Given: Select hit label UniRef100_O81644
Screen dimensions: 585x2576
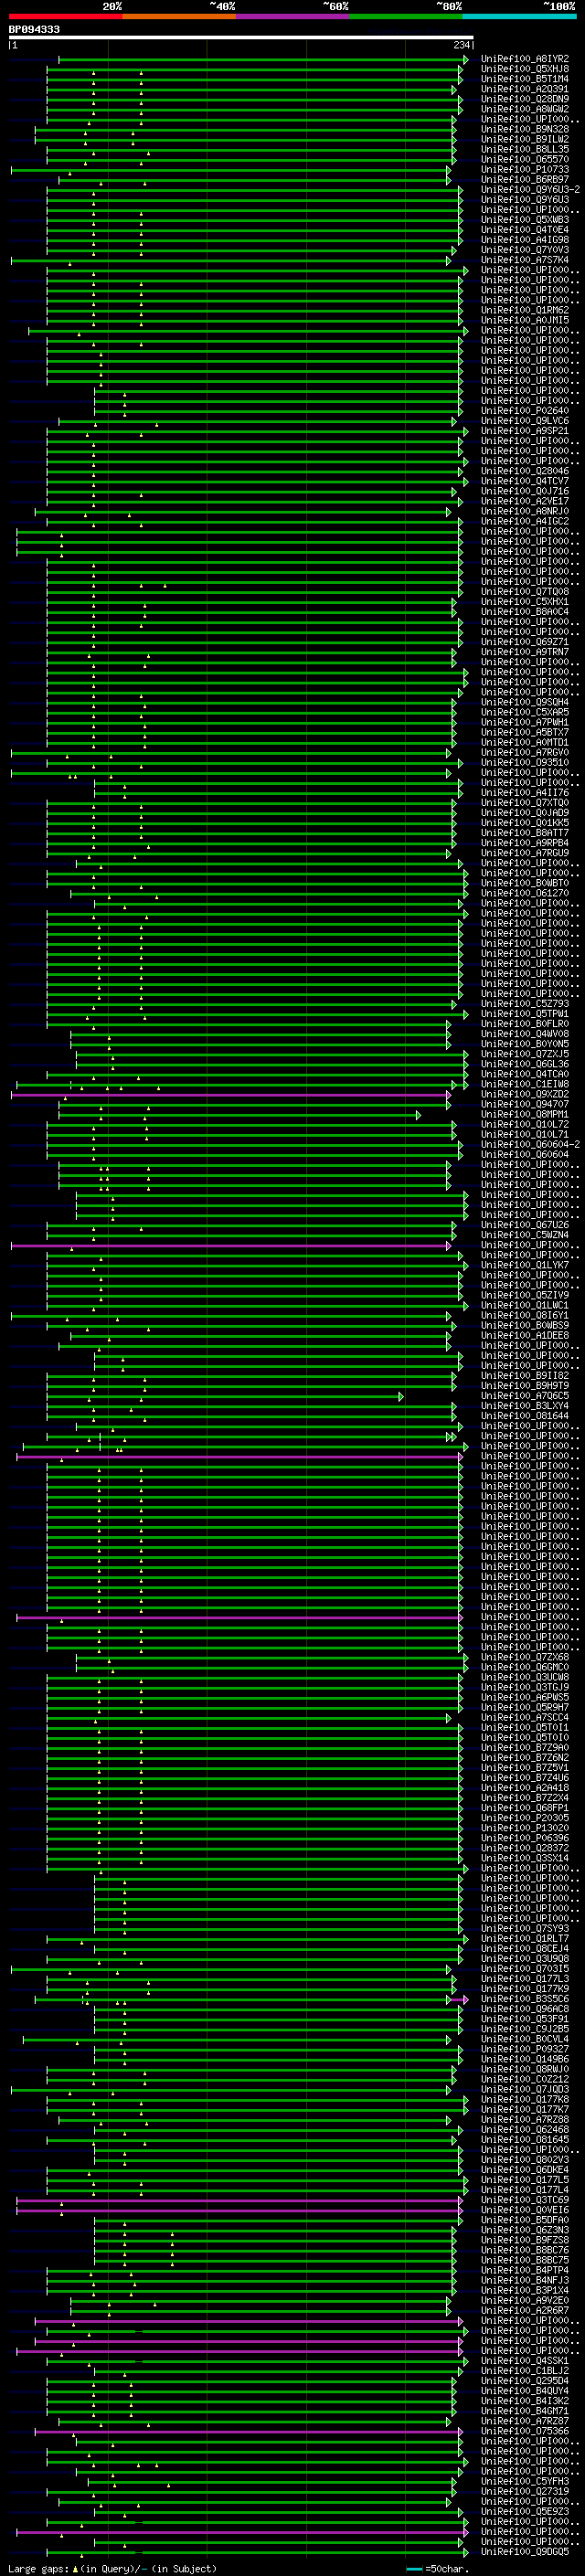Looking at the screenshot, I should [x=525, y=1416].
